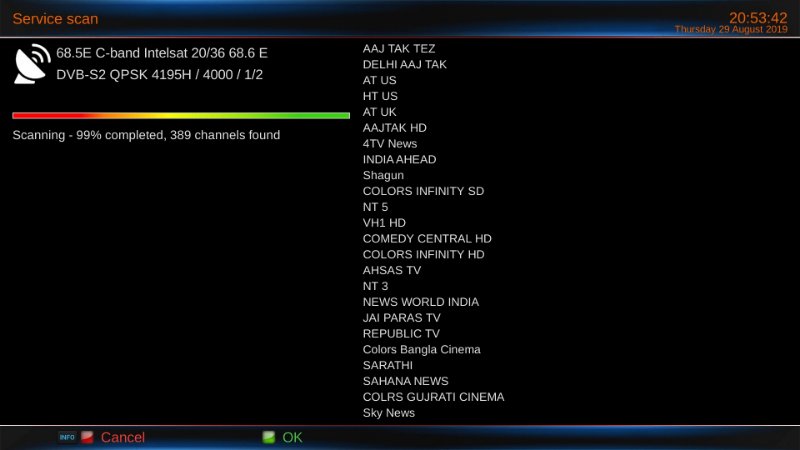
Task: Select REPUBLIC TV channel
Action: (401, 333)
